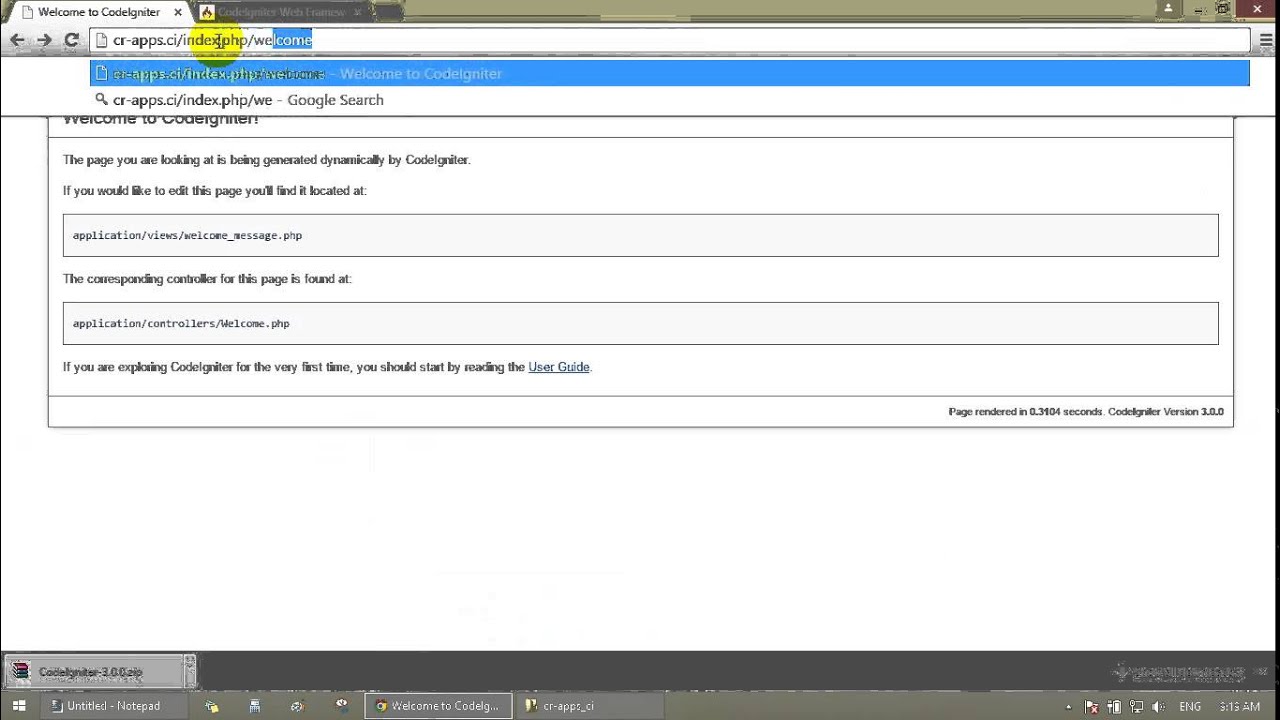
Task: Click the ENG language indicator
Action: click(1190, 707)
